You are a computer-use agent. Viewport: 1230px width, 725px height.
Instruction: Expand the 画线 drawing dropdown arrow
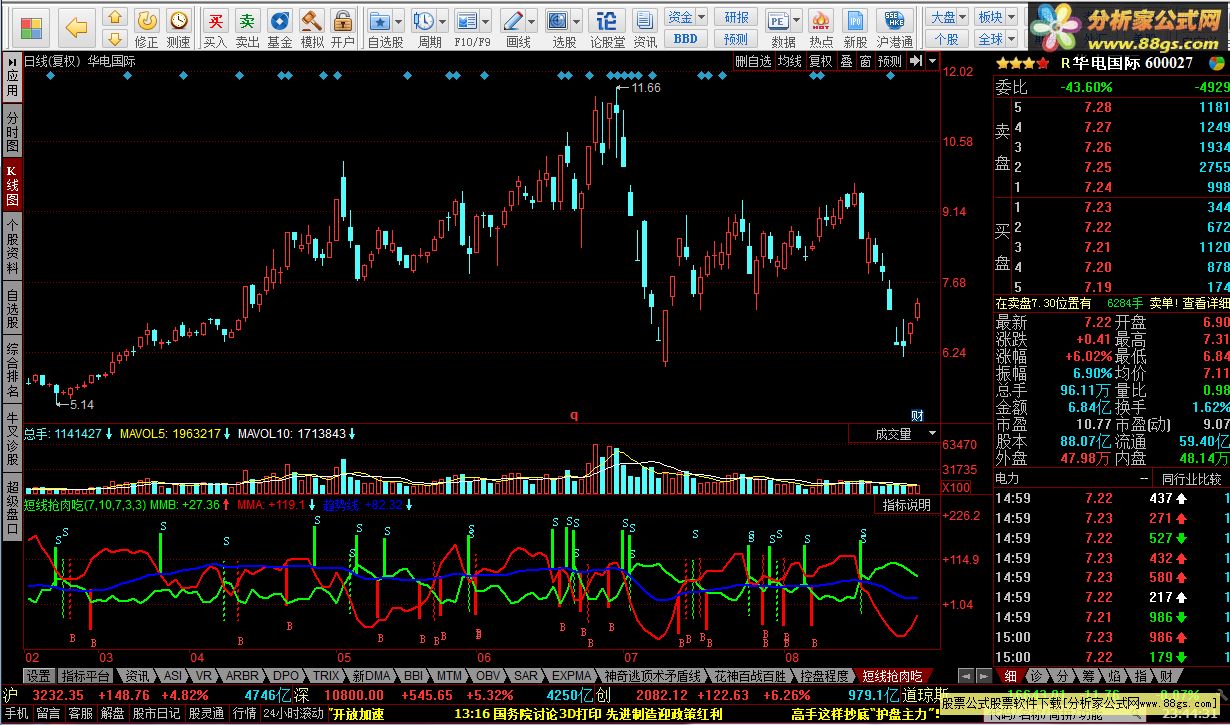(x=532, y=20)
